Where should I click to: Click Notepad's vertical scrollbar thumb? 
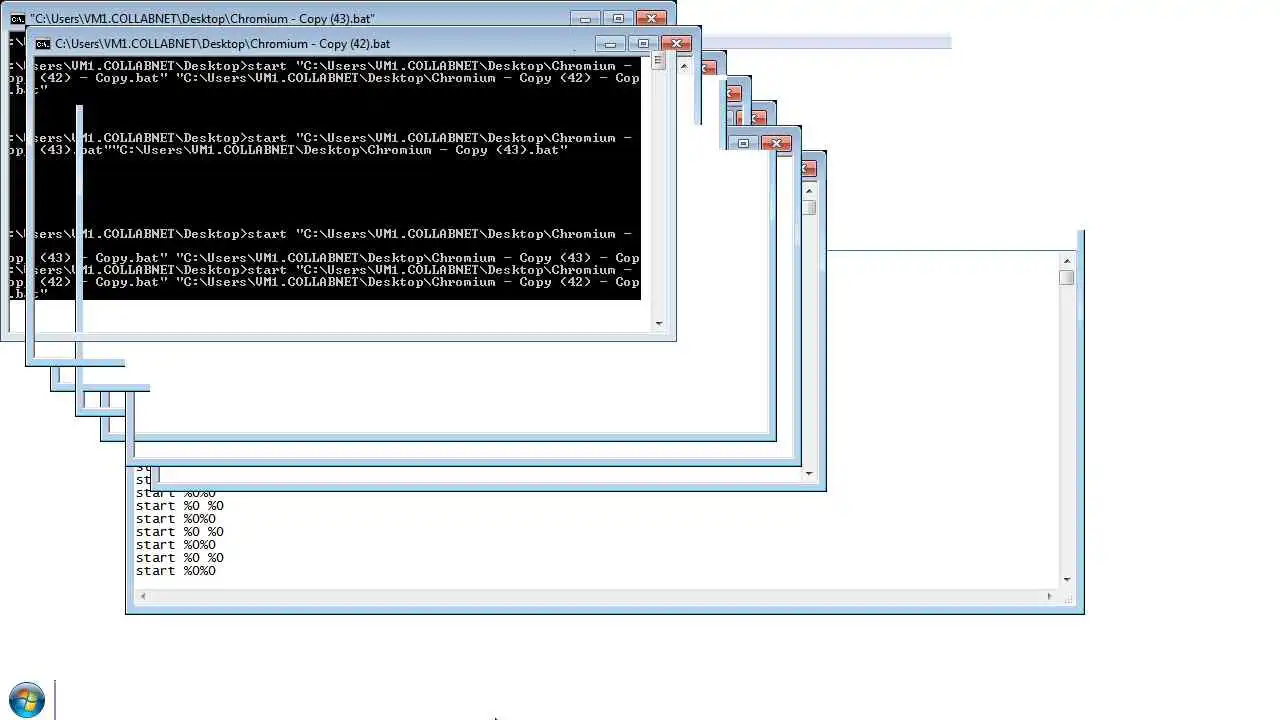1067,278
